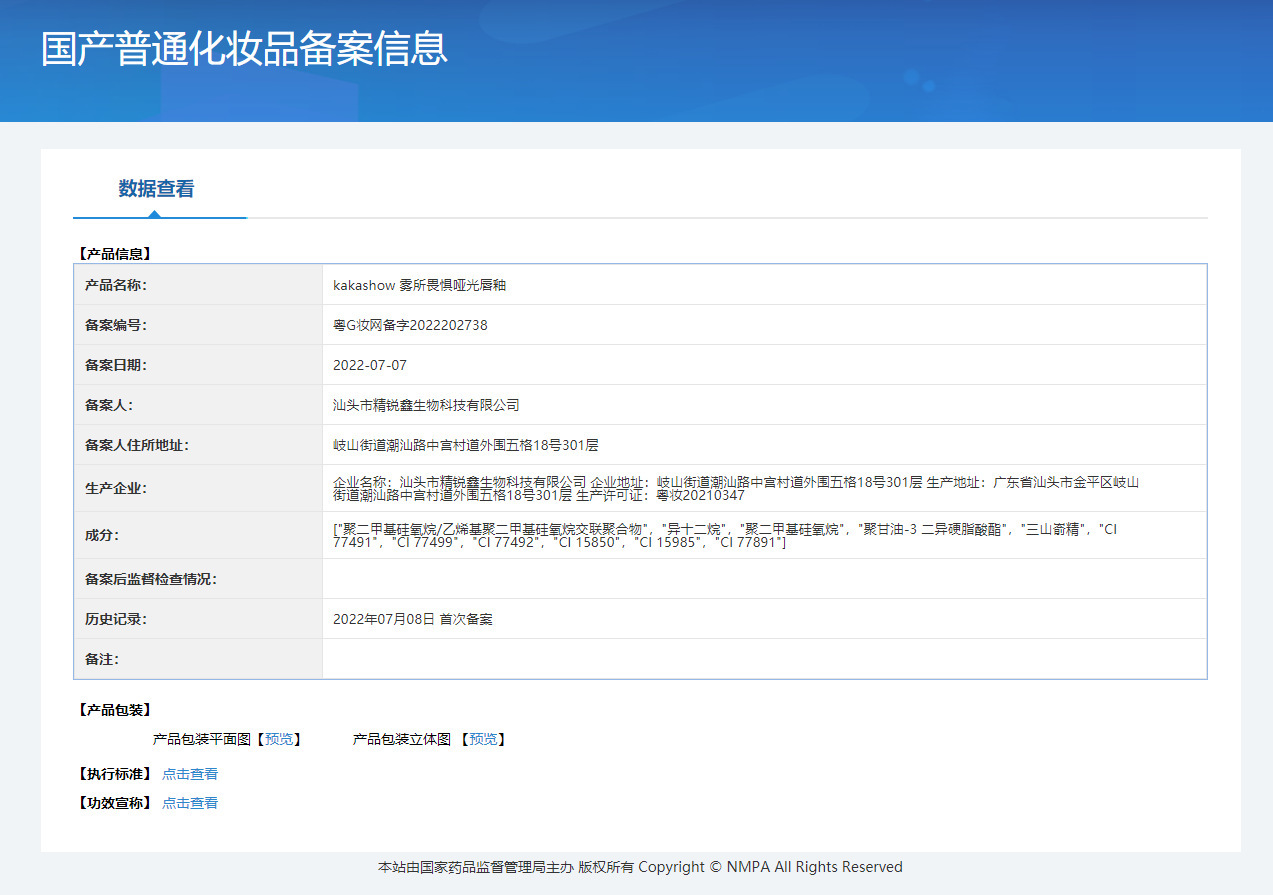
Task: Click the empty 备注 value cell
Action: [x=764, y=659]
